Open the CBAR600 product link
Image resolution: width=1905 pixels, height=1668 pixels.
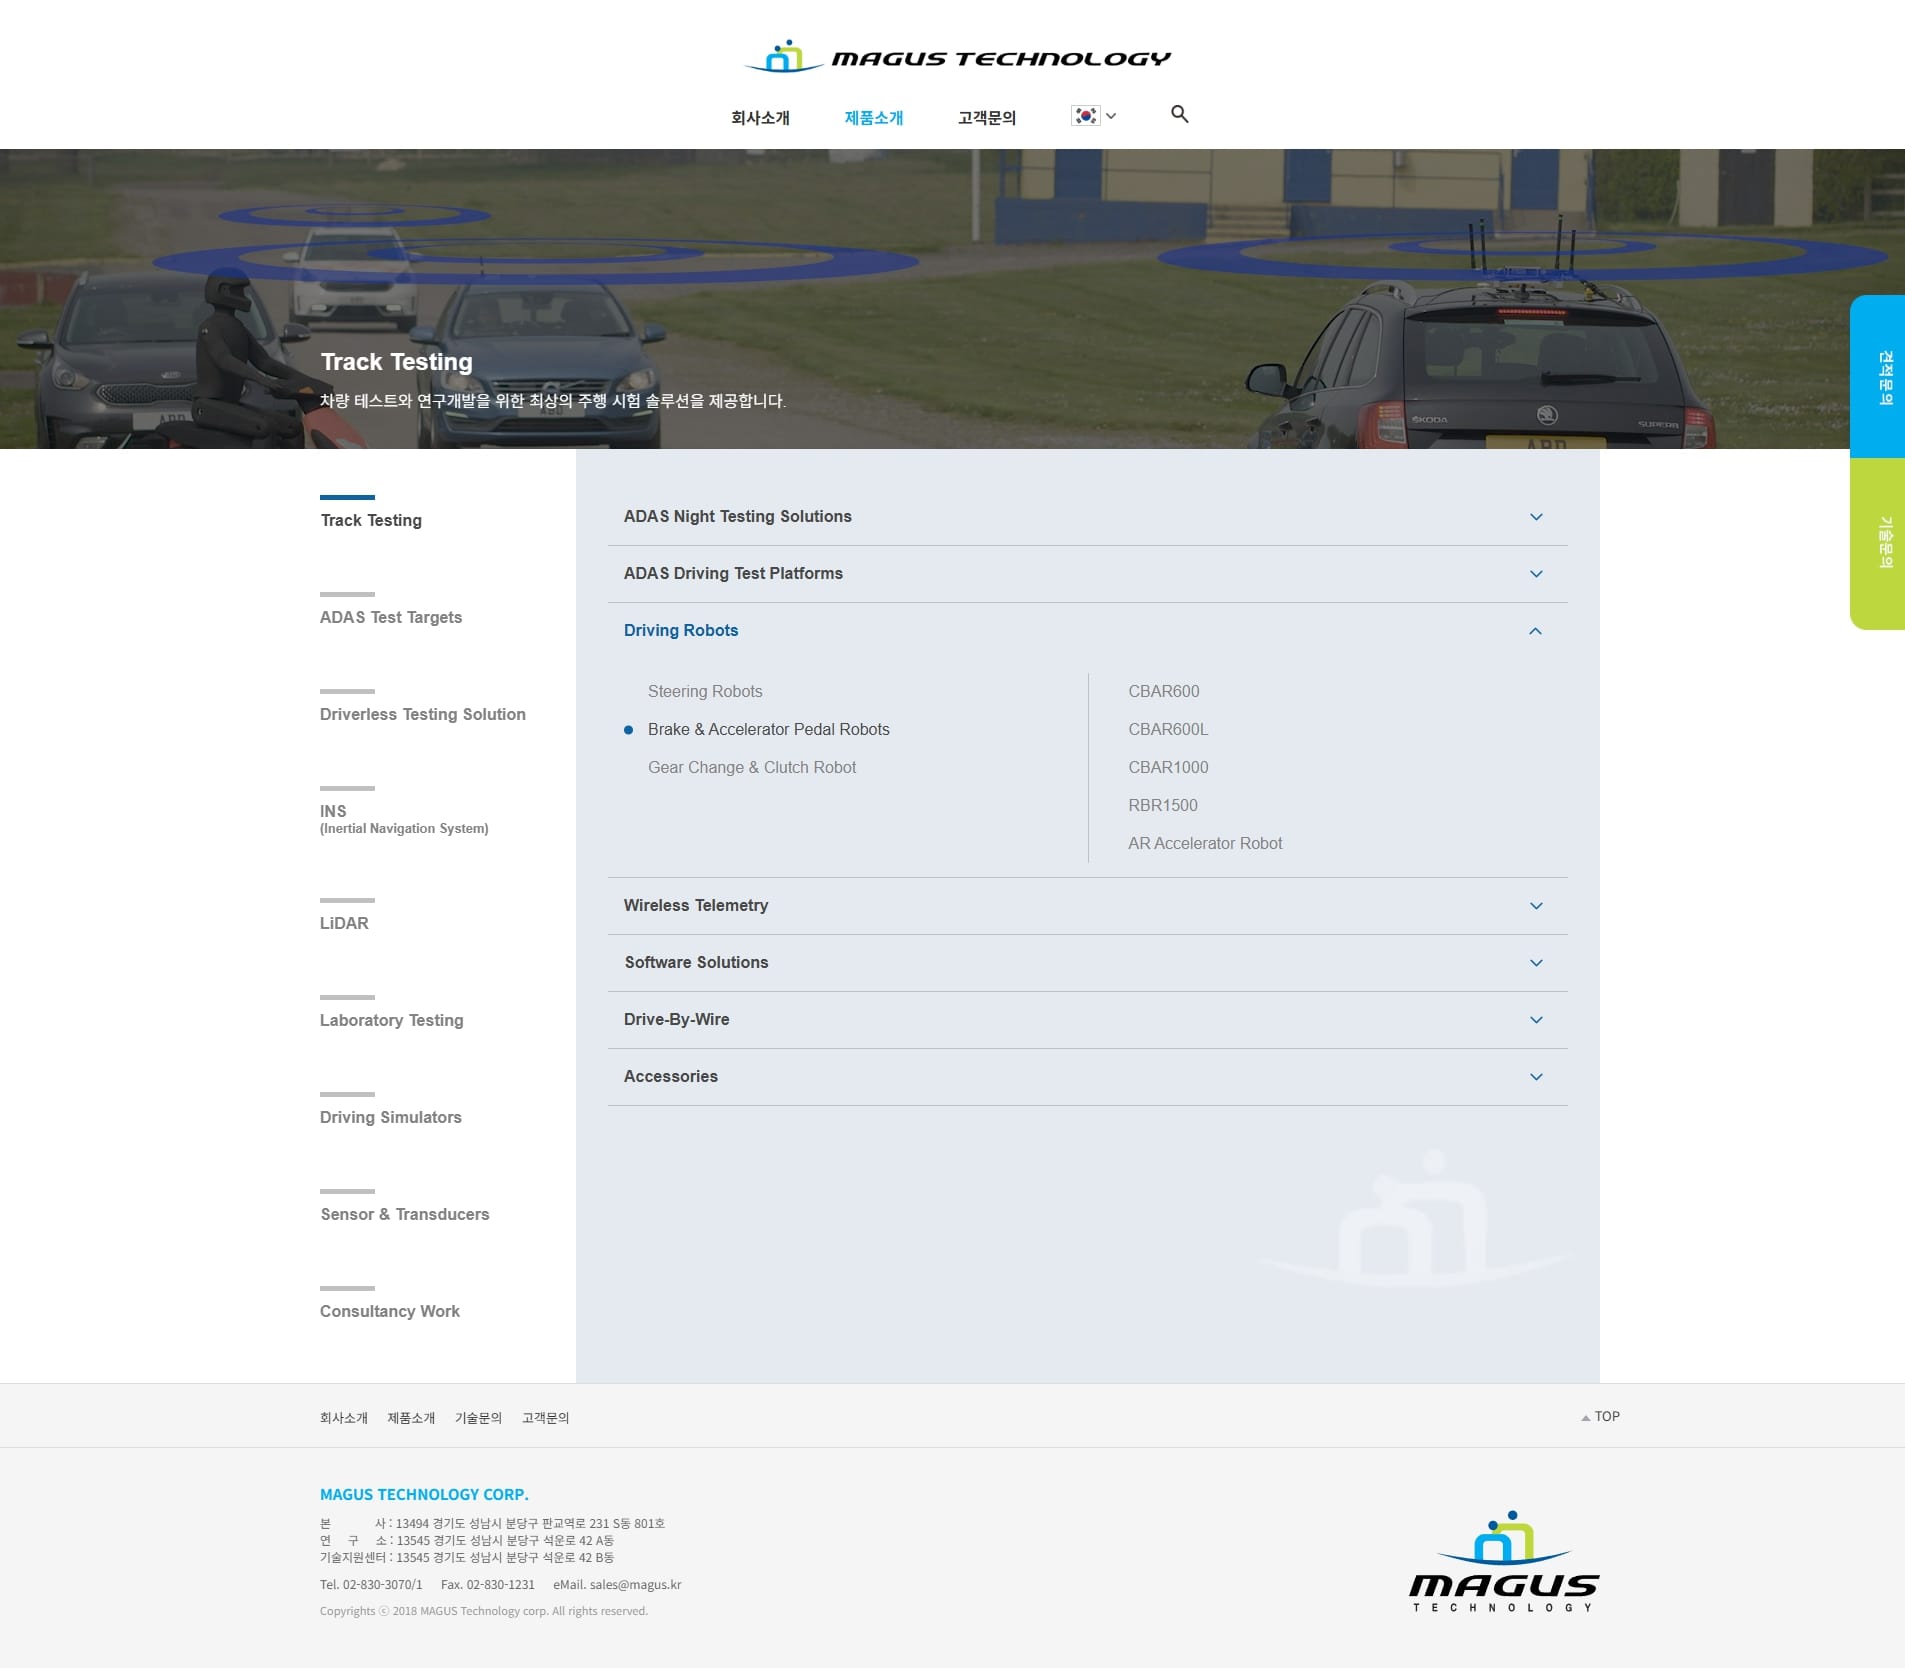pos(1163,692)
